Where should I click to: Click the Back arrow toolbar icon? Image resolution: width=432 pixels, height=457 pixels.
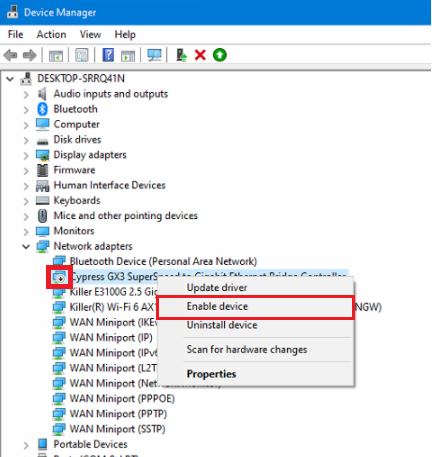coord(11,55)
